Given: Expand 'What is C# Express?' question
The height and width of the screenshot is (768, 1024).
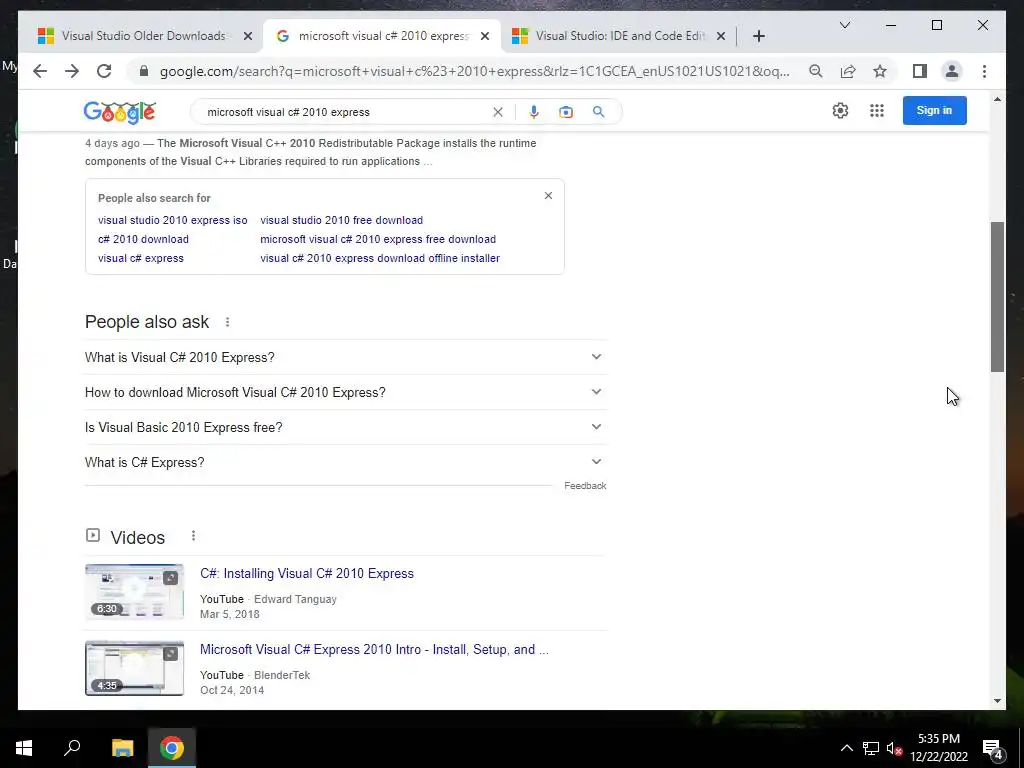Looking at the screenshot, I should pyautogui.click(x=346, y=462).
